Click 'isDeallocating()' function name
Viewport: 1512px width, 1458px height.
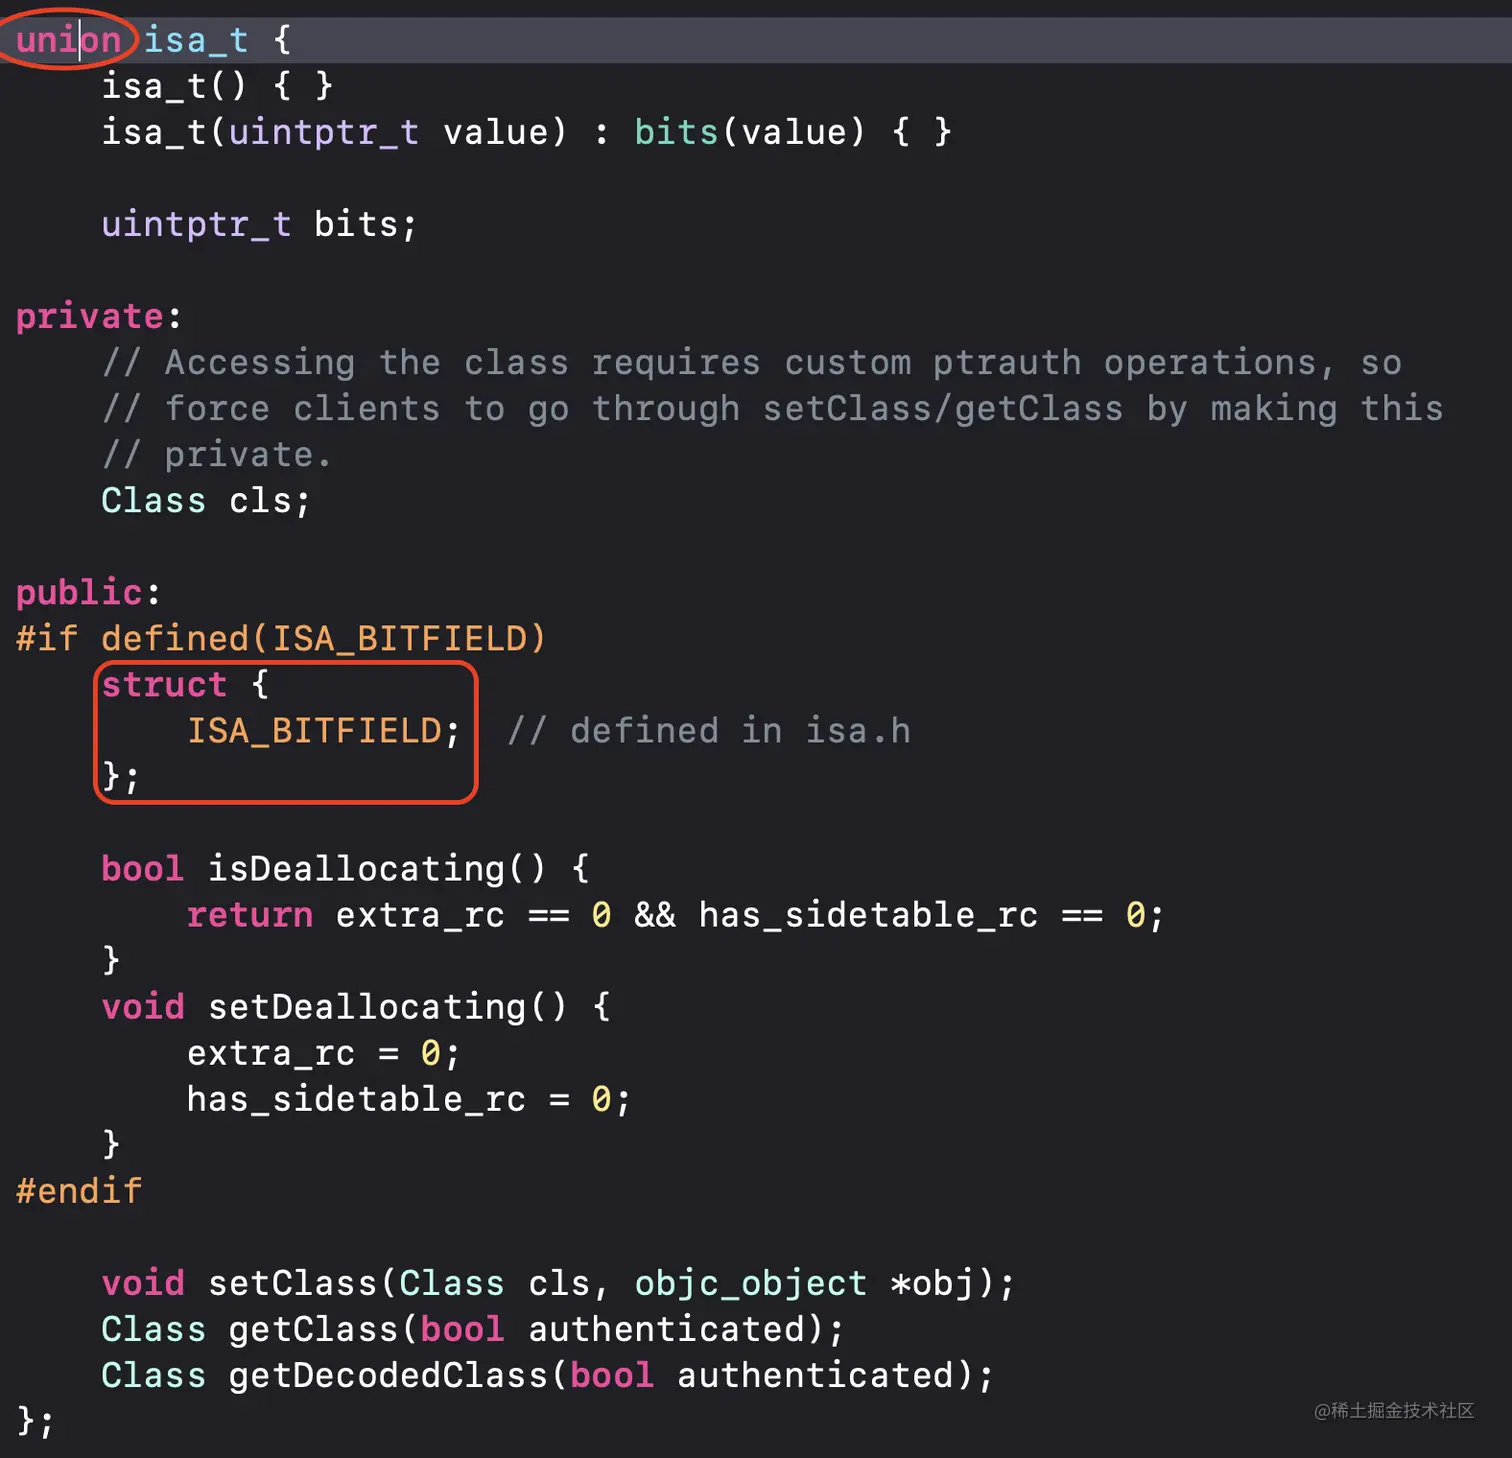click(377, 868)
